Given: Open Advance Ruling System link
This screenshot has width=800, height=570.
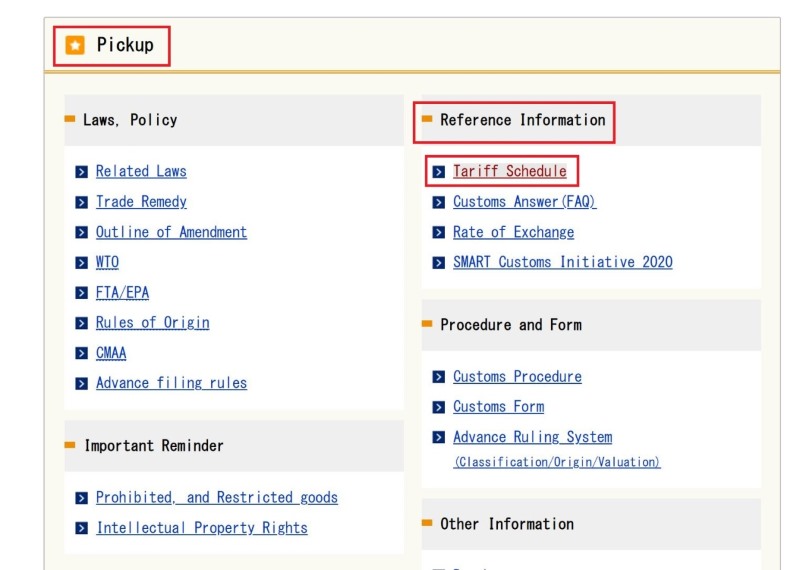Looking at the screenshot, I should pyautogui.click(x=532, y=437).
